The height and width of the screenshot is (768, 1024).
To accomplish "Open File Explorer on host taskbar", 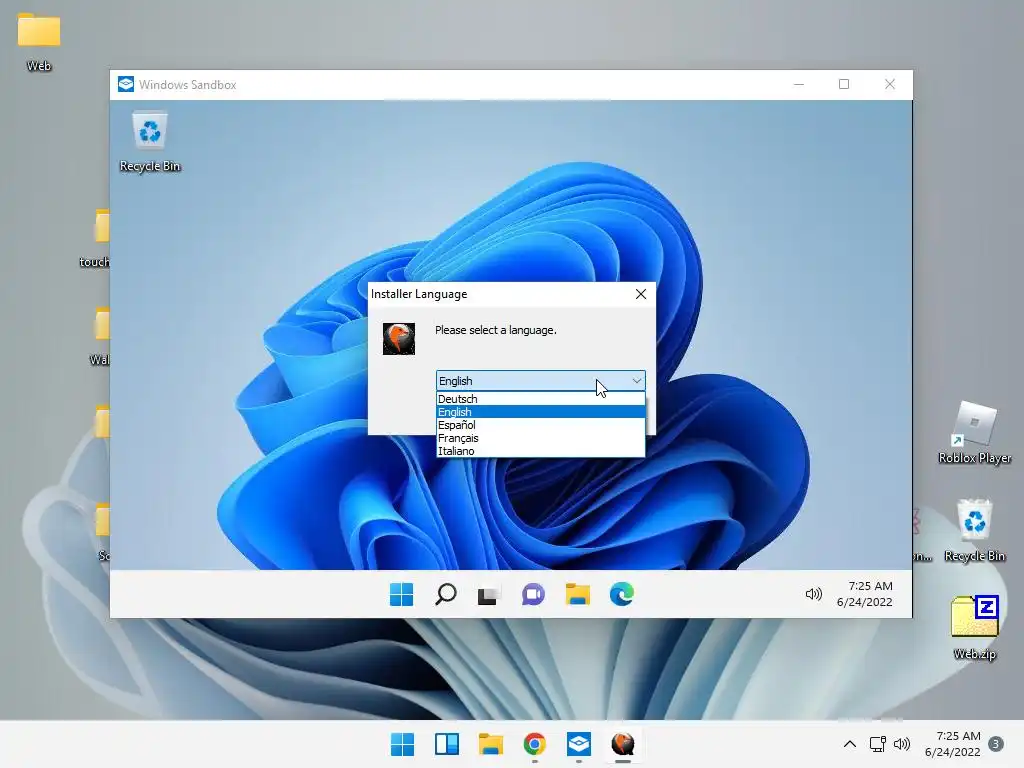I will 490,744.
